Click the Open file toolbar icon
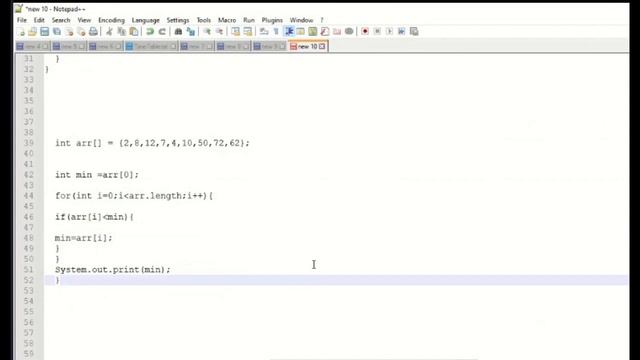 coord(32,31)
